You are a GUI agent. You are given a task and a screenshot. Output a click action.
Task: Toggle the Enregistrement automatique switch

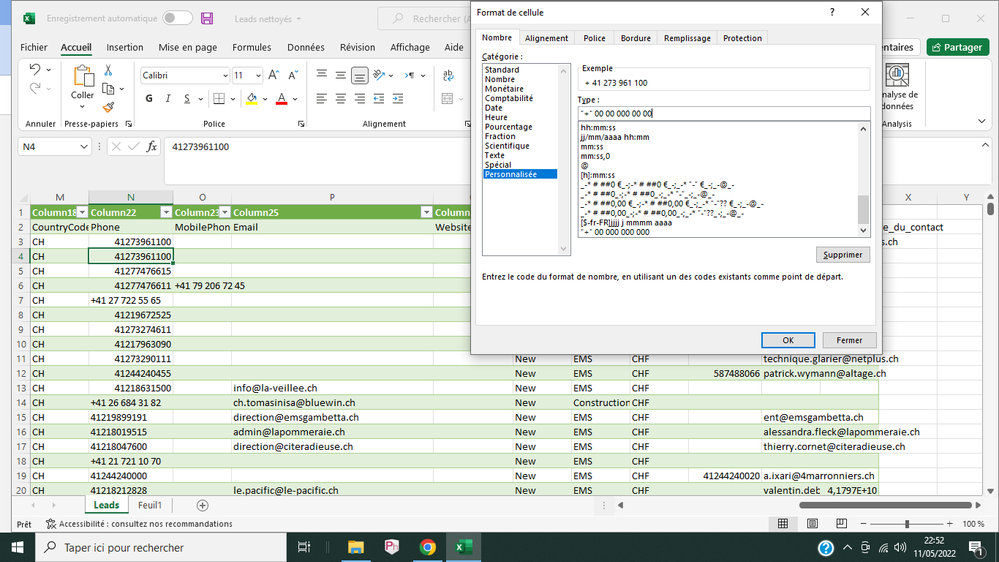click(x=177, y=18)
